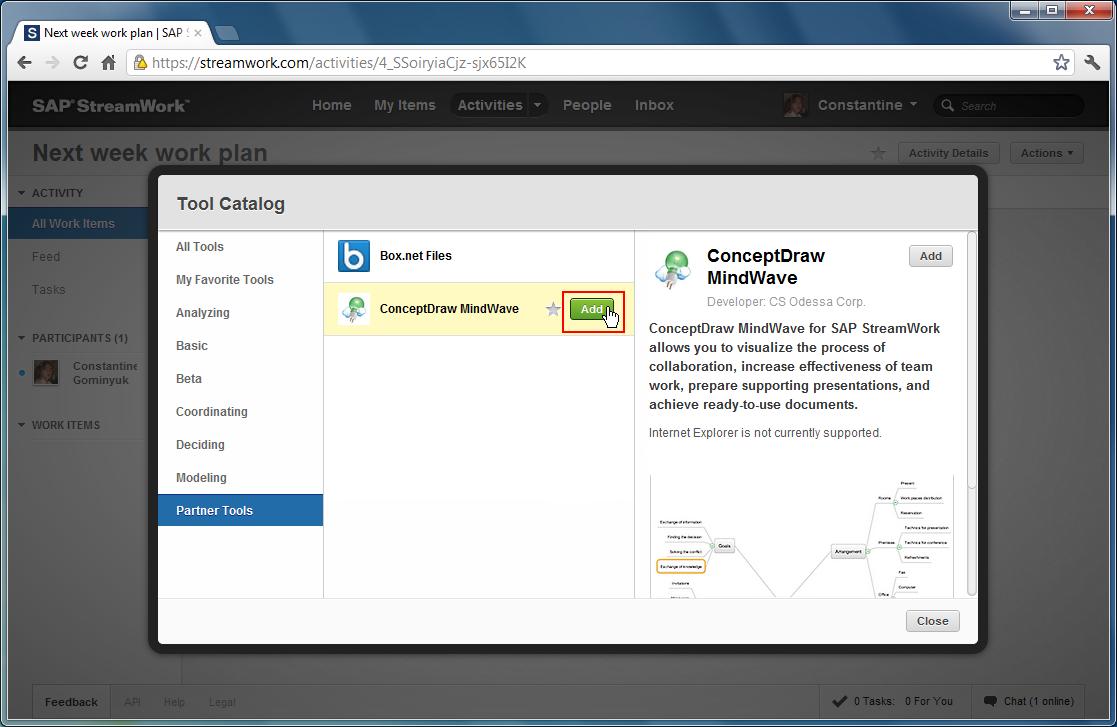
Task: Select All Work Items in sidebar
Action: [x=78, y=224]
